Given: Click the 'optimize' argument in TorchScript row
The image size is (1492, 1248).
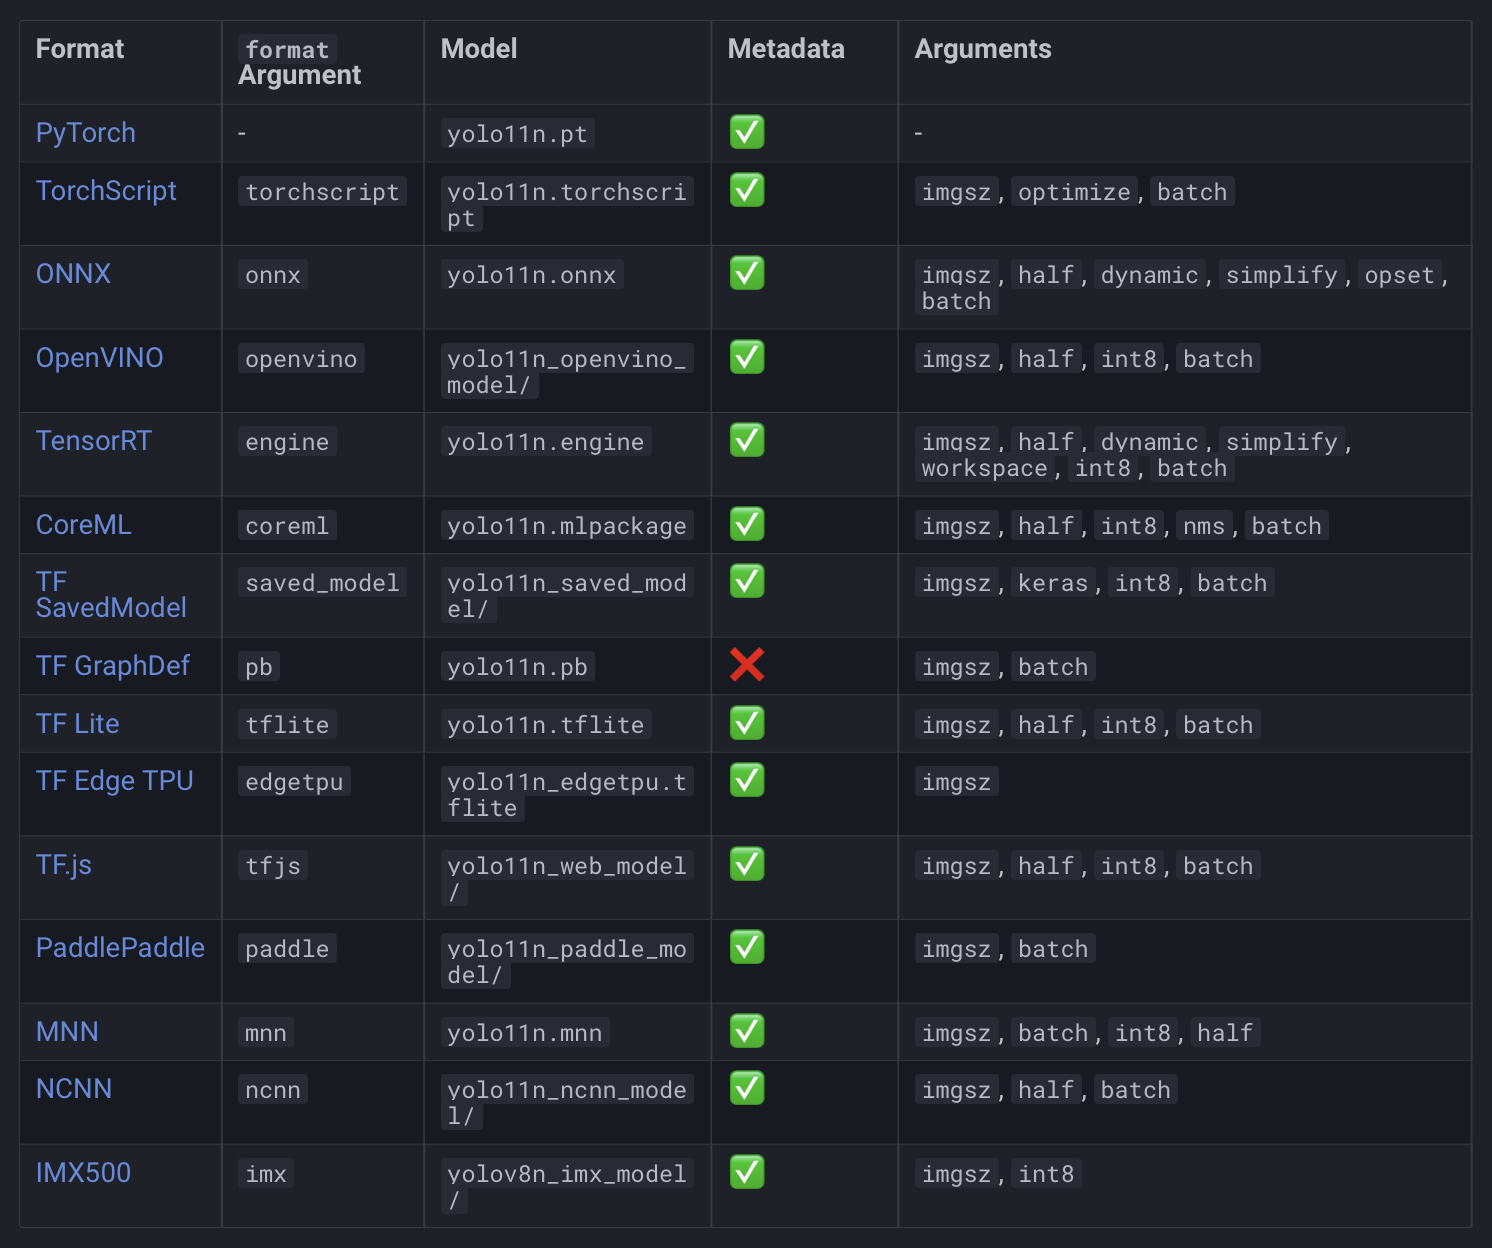Looking at the screenshot, I should tap(1074, 192).
